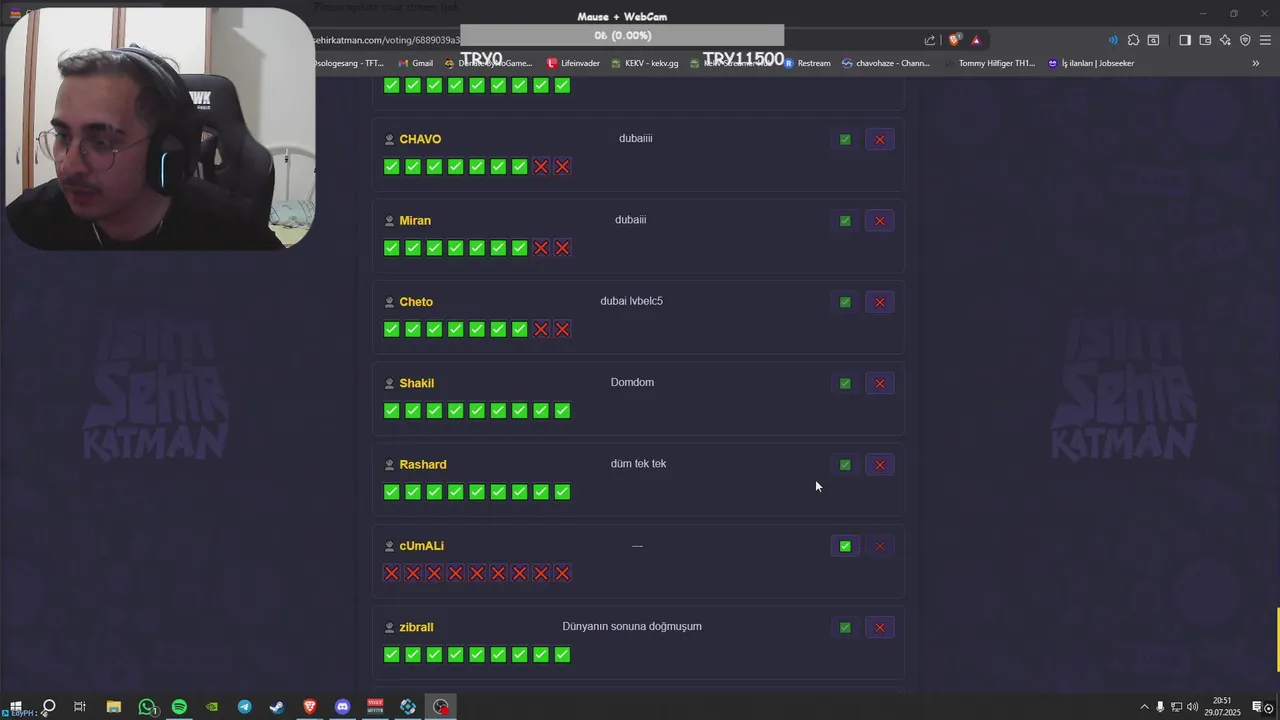Click the answer text 'Dünyanın sonuna doğmuşum'
Screen dimensions: 1280x720
[x=632, y=627]
